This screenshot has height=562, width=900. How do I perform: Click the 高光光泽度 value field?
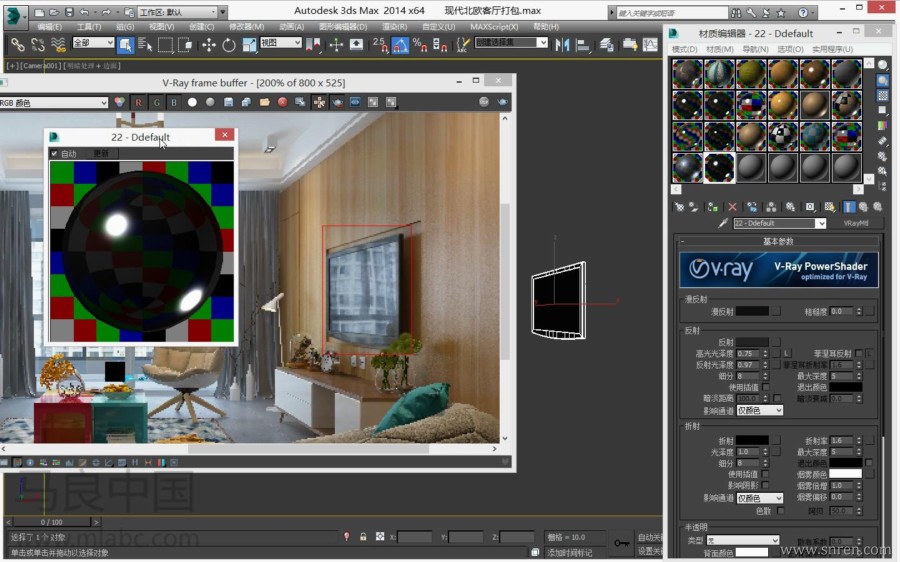748,353
